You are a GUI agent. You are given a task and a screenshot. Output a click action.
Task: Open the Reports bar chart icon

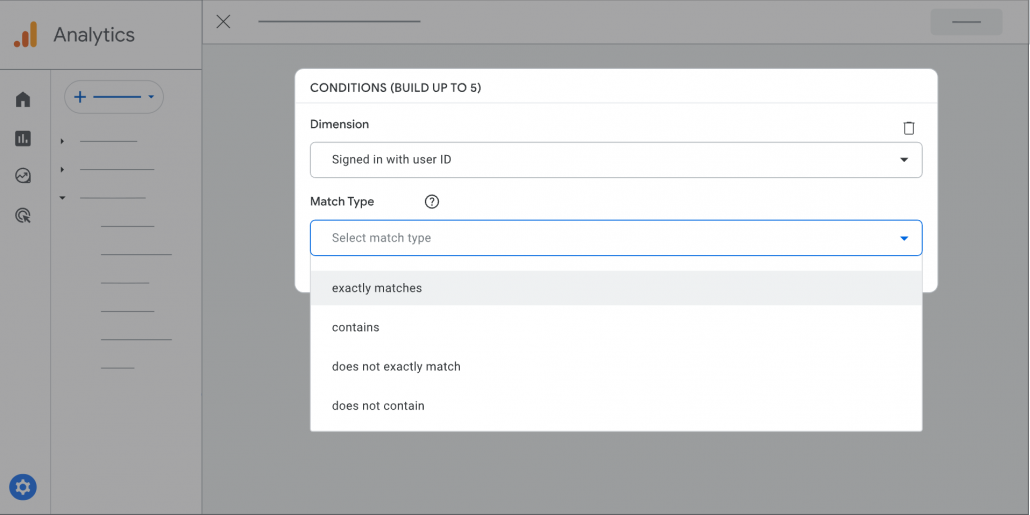coord(23,138)
